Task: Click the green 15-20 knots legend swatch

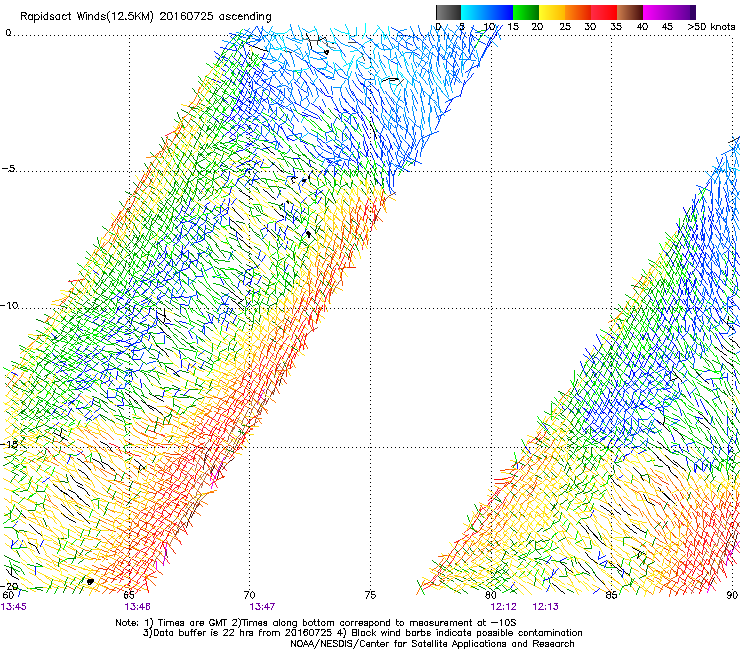Action: pyautogui.click(x=526, y=12)
